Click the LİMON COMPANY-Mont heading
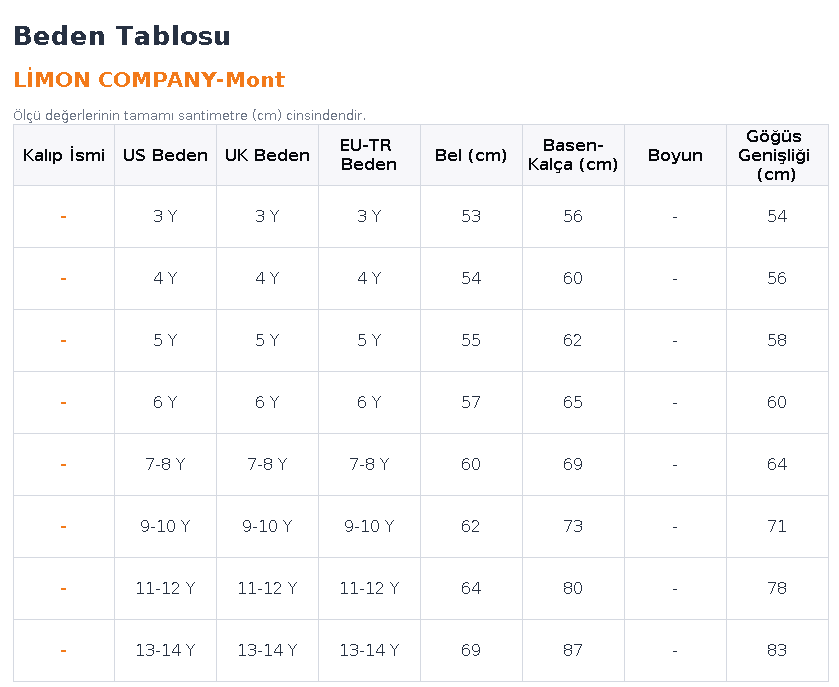Screen dimensions: 839x687 tap(149, 79)
